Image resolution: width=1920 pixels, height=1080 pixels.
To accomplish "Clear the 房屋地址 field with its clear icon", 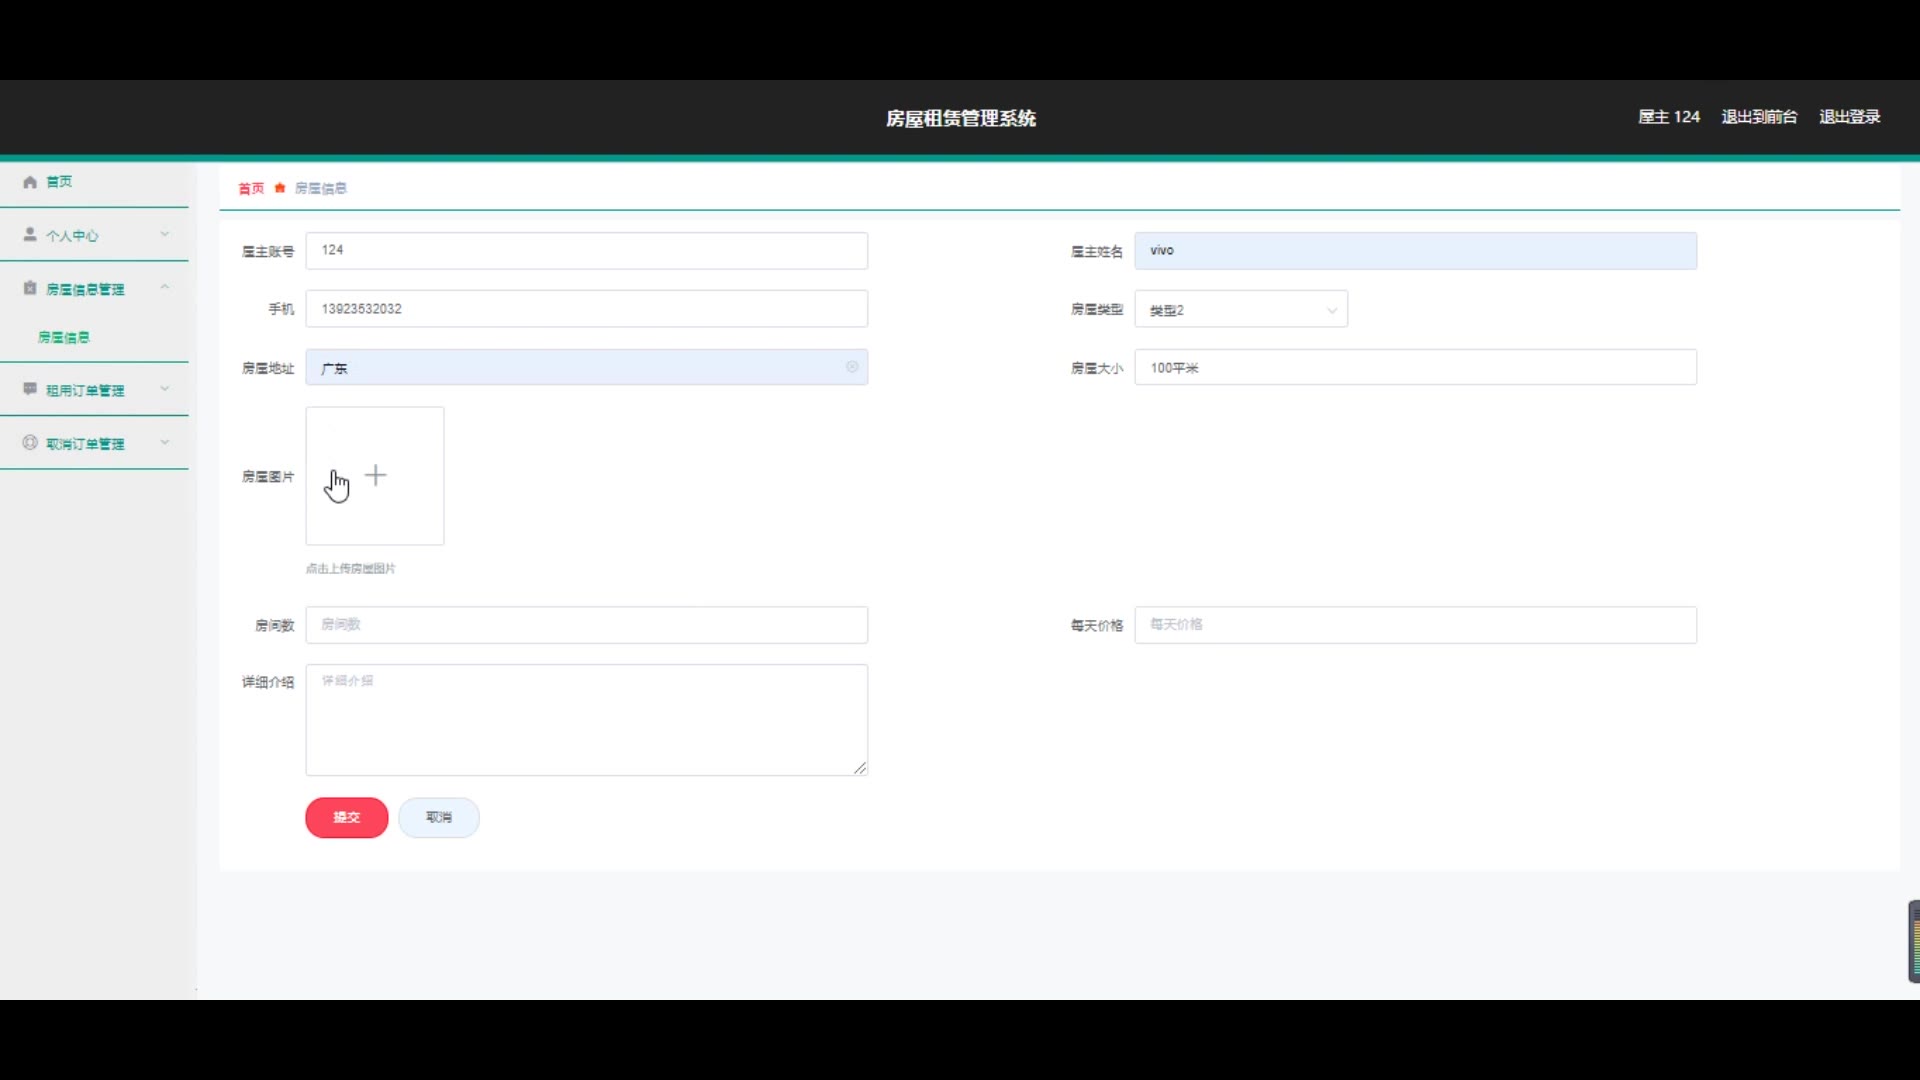I will click(x=852, y=367).
